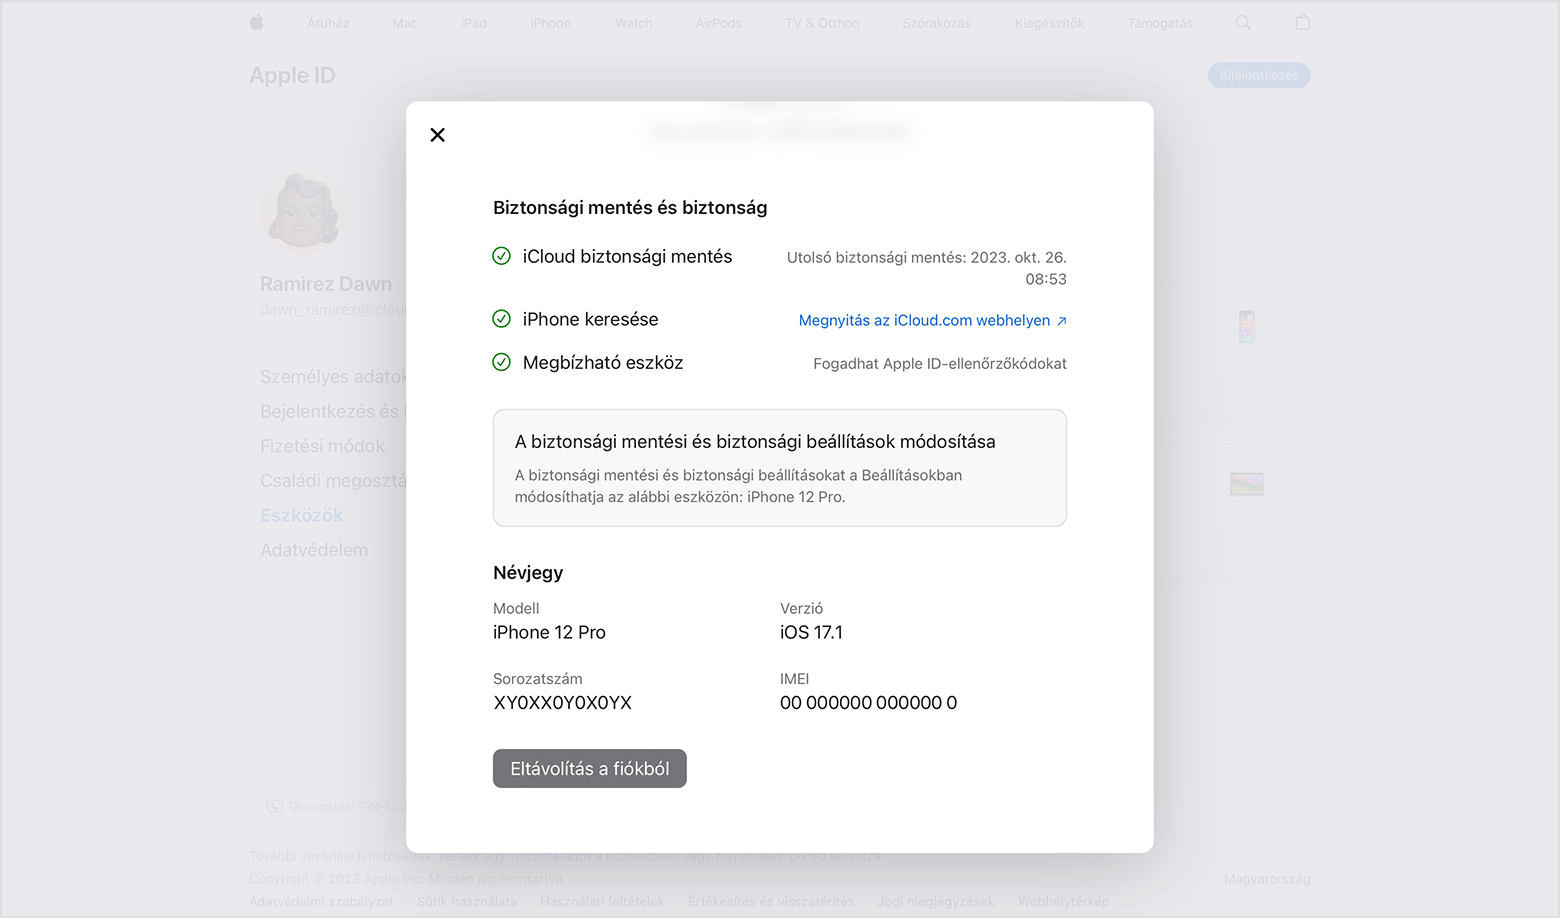Click the Ramirez Dawn account name

(326, 284)
